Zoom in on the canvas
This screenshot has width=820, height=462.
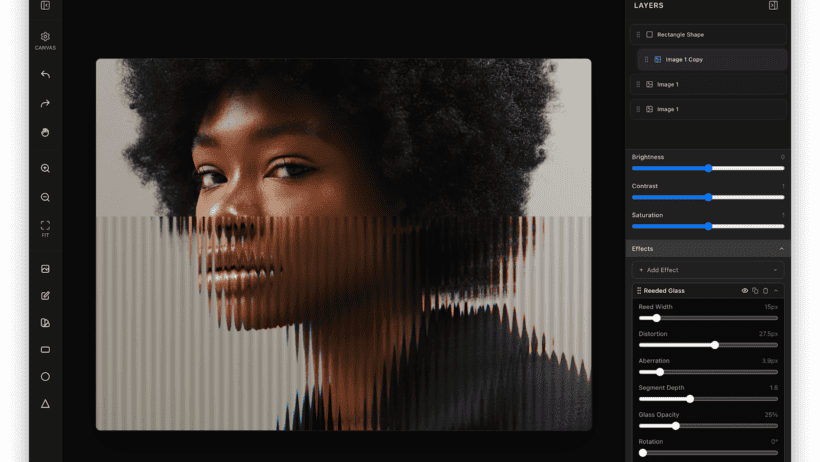pyautogui.click(x=45, y=168)
